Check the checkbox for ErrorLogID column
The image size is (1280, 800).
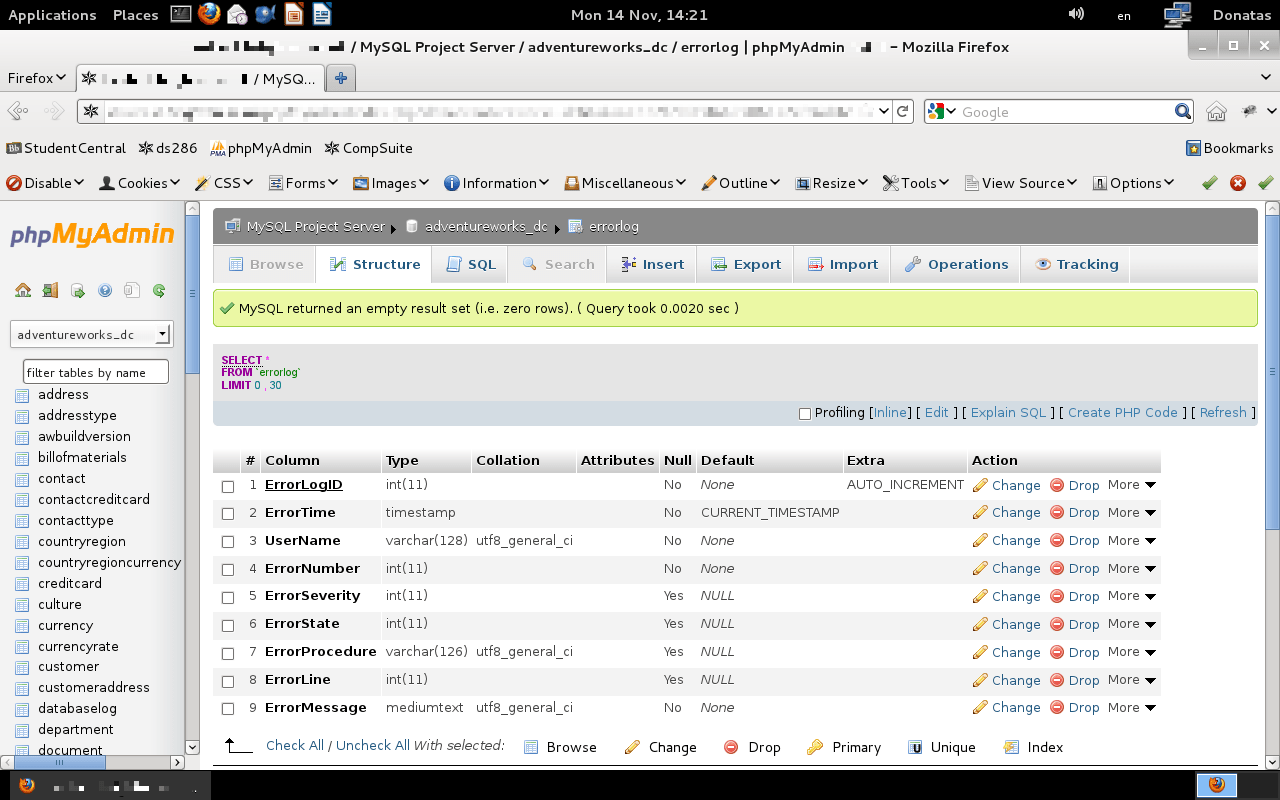coord(228,485)
